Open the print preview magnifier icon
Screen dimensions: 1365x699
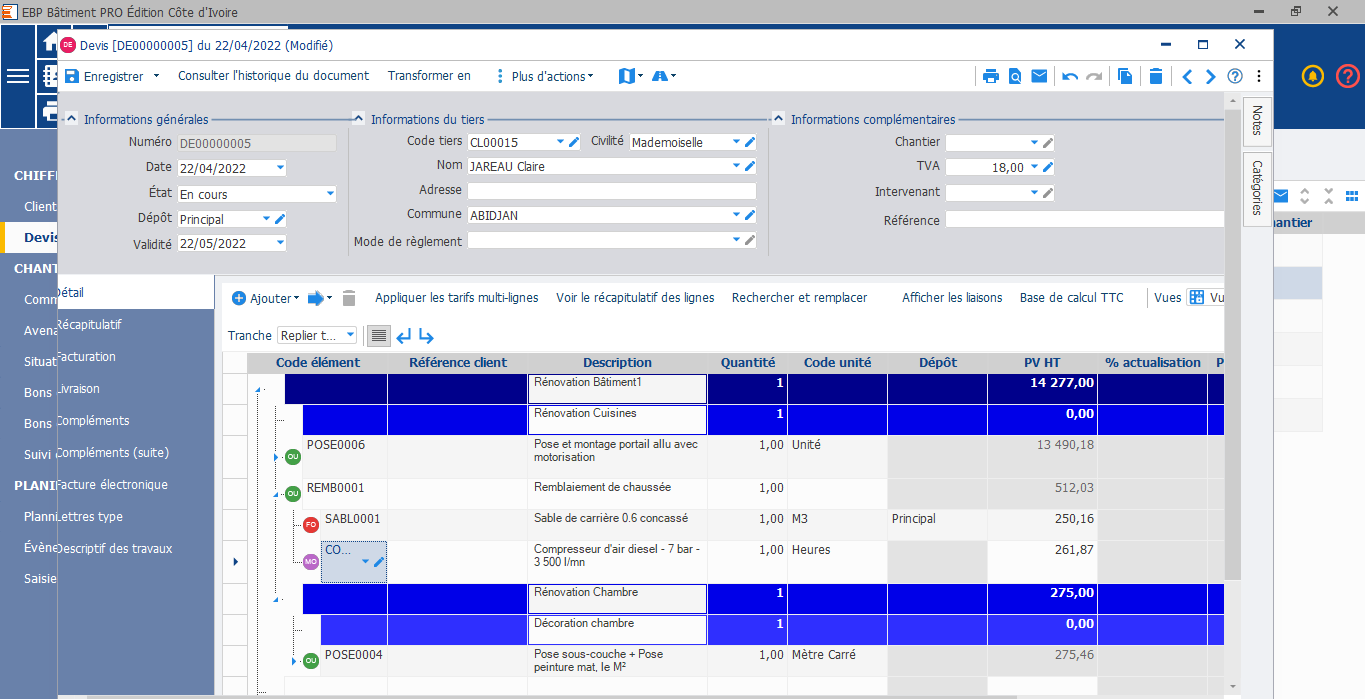click(x=1015, y=76)
